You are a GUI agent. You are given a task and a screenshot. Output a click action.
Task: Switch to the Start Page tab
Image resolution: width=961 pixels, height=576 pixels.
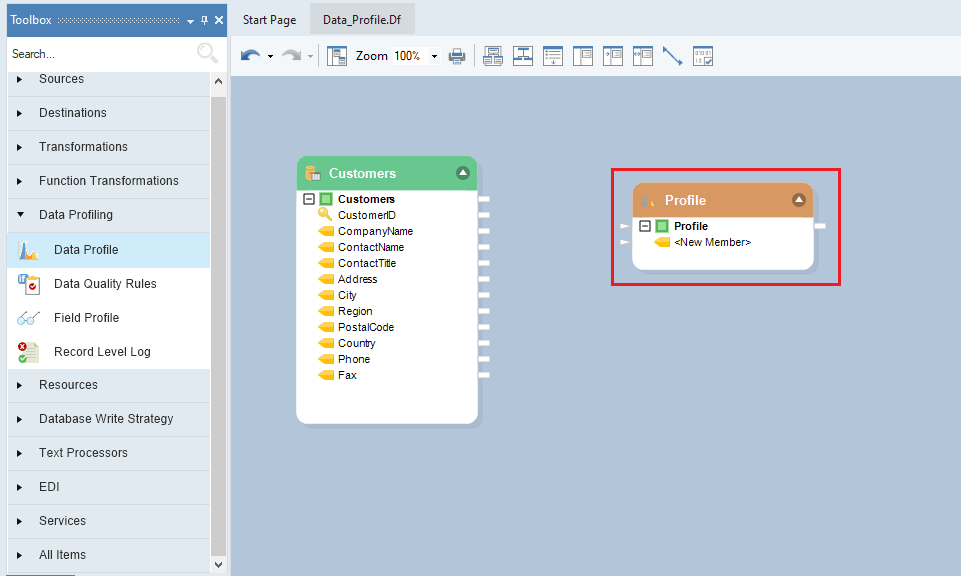click(x=269, y=20)
